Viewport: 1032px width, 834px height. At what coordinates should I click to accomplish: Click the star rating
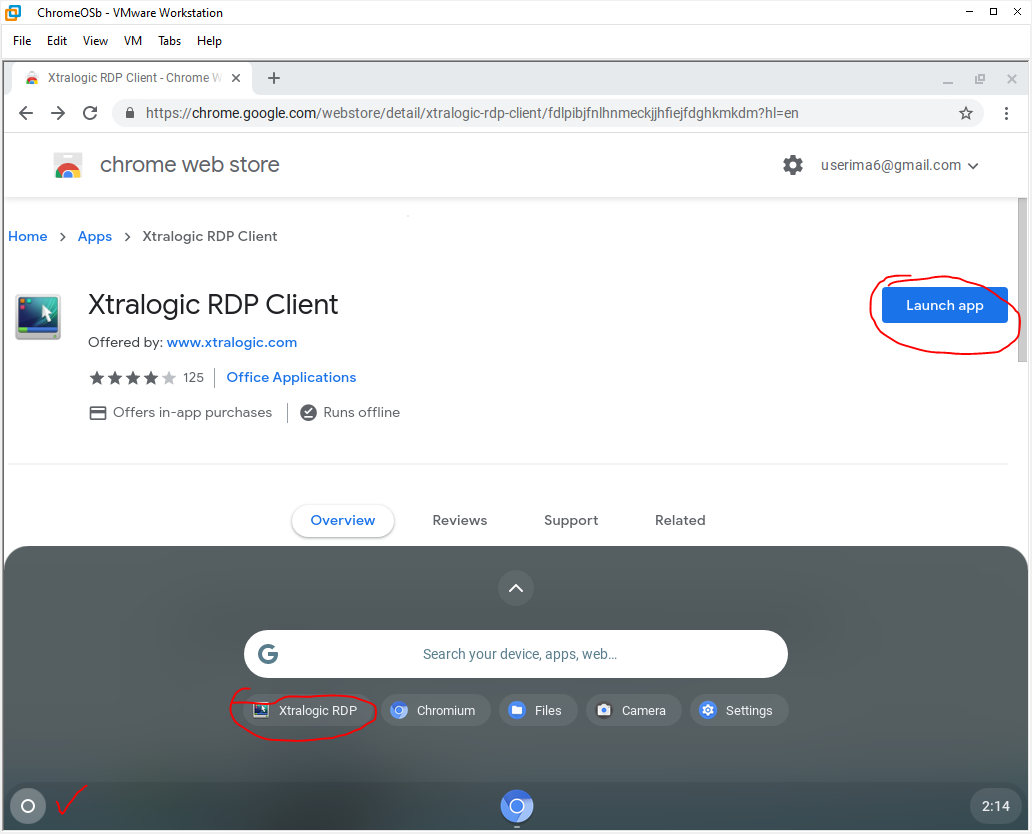[x=133, y=378]
